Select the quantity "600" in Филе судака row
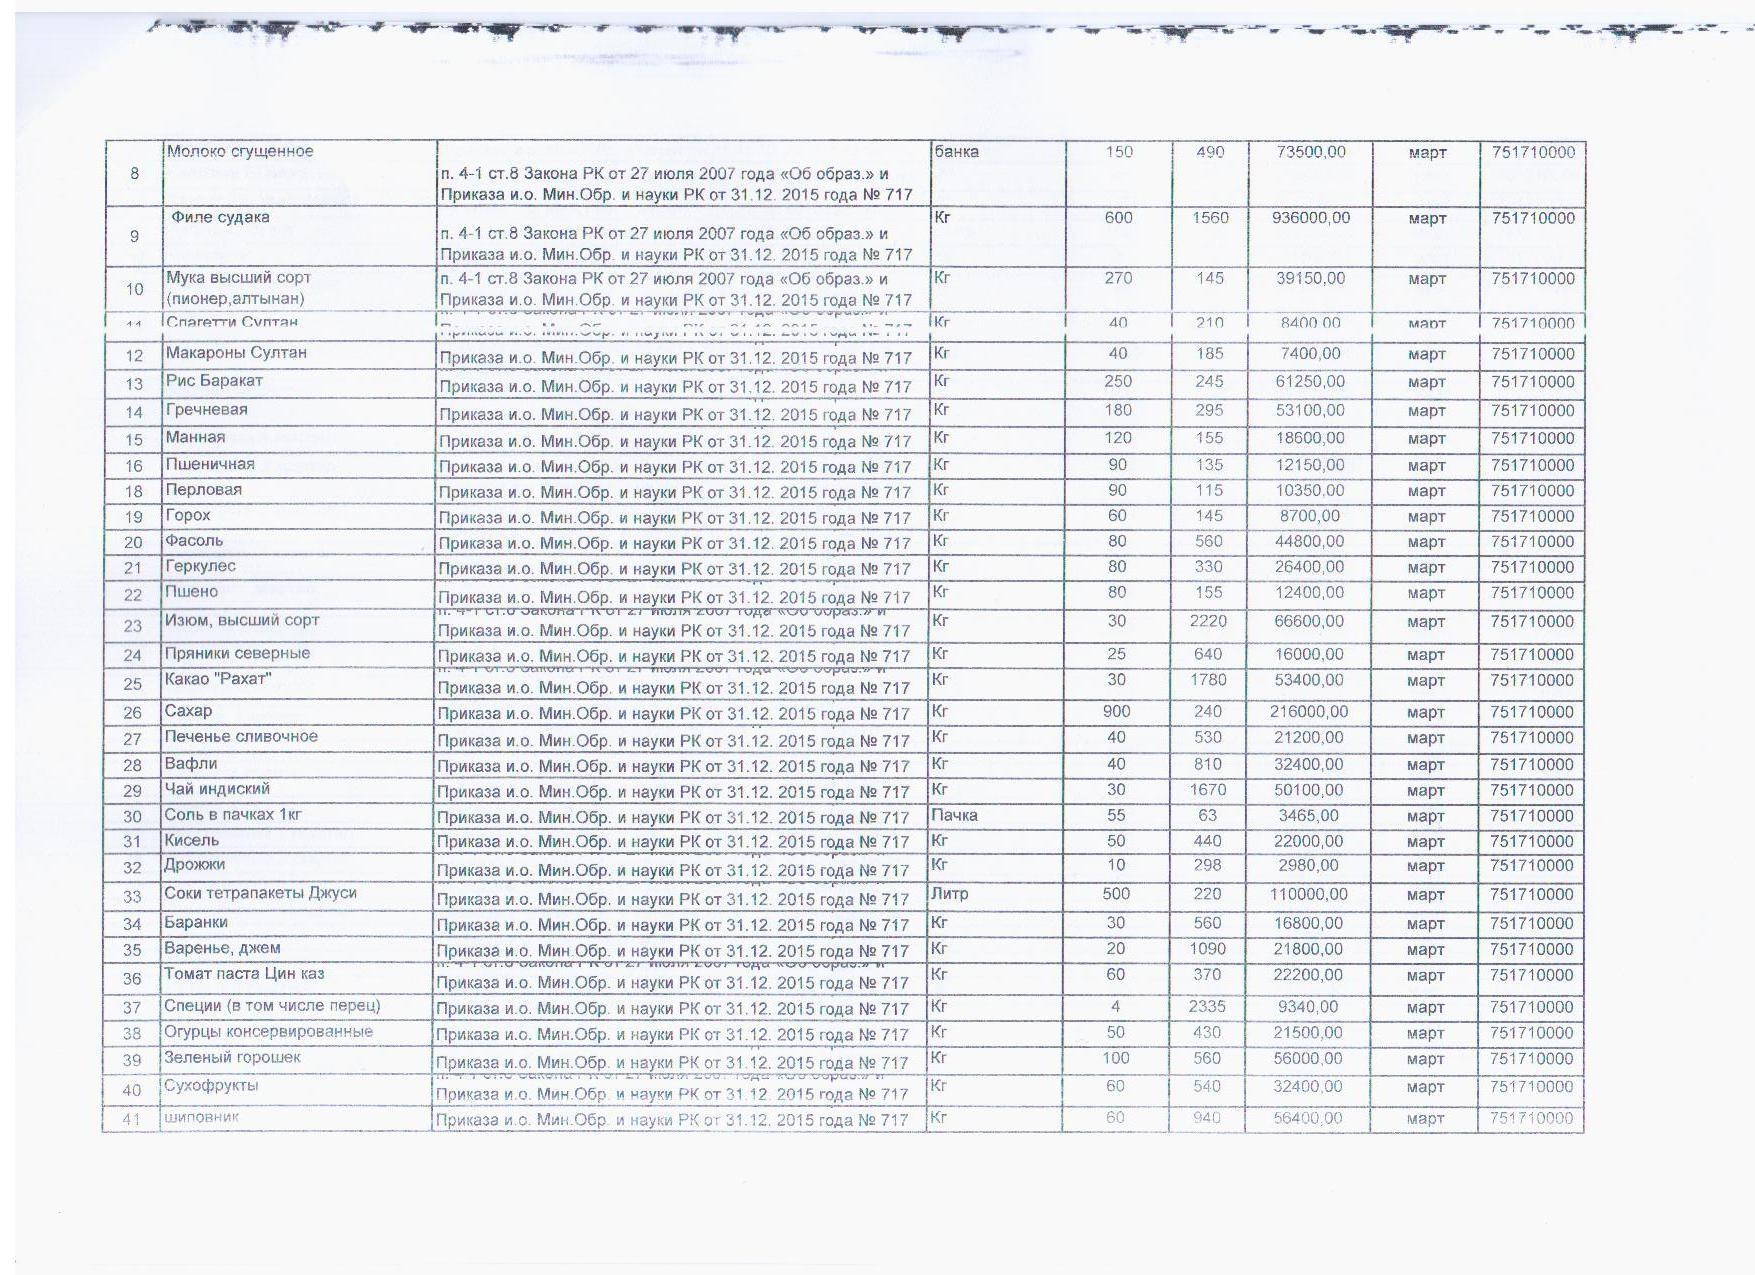Screen dimensions: 1755x1275 point(1118,218)
